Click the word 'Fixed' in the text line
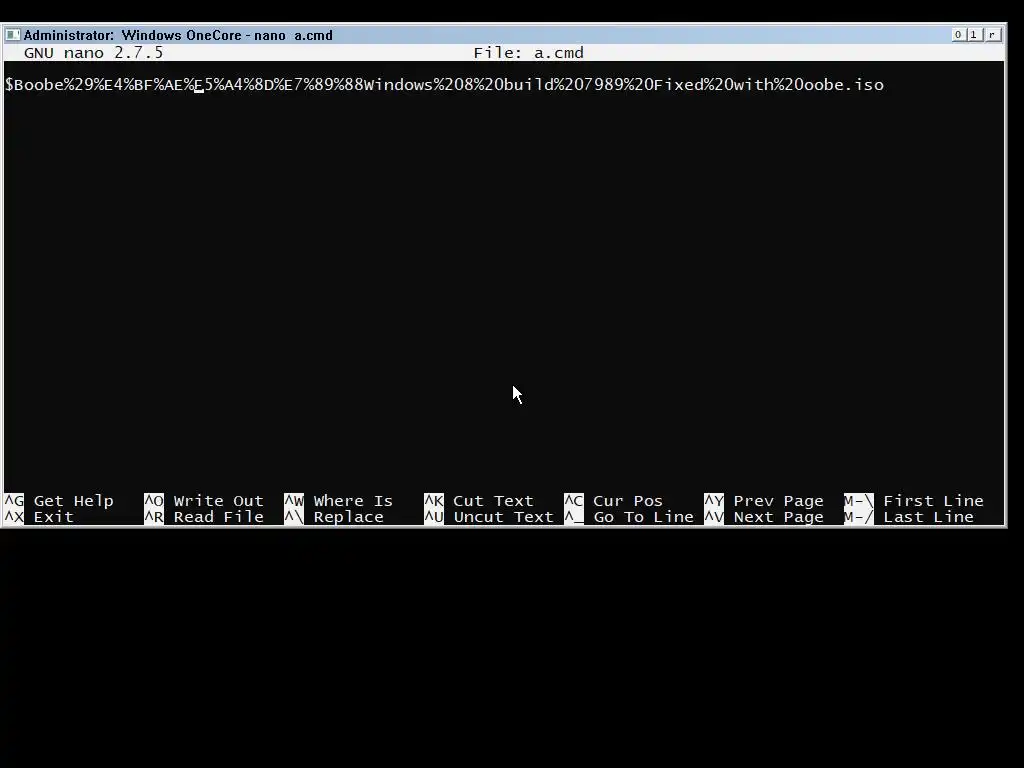The width and height of the screenshot is (1024, 768). pyautogui.click(x=678, y=85)
